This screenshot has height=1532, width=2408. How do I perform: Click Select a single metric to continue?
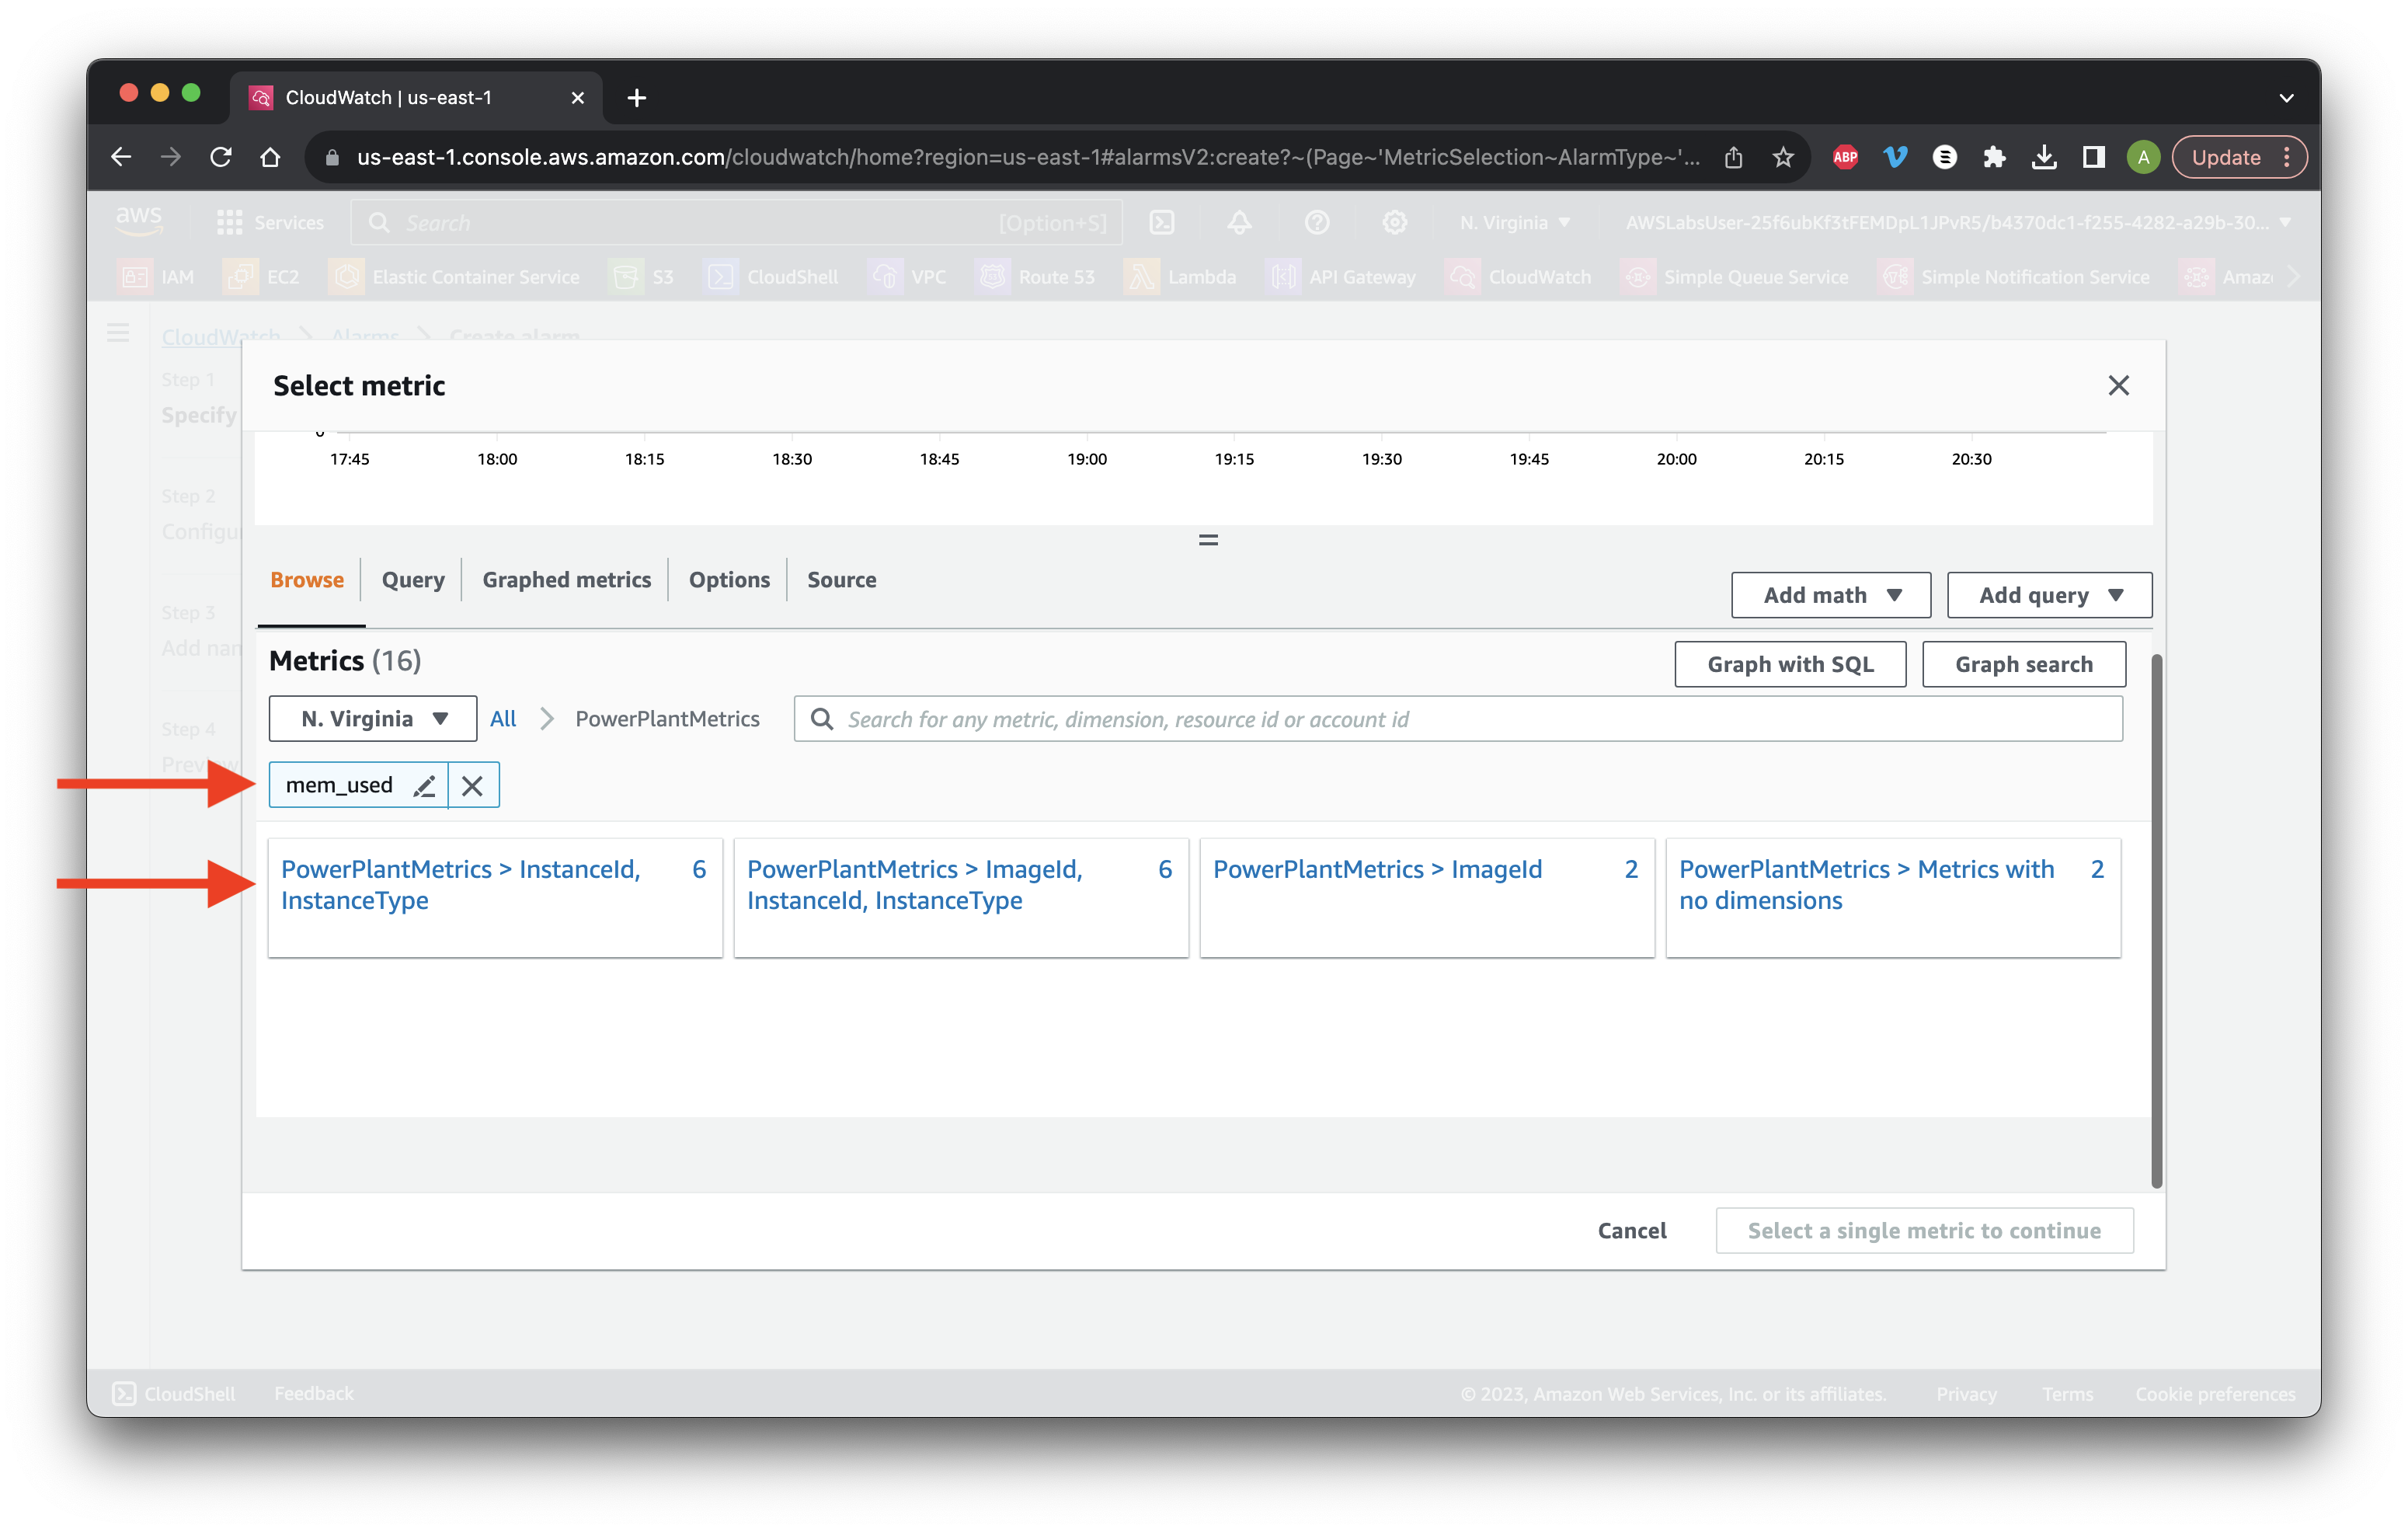click(x=1924, y=1231)
